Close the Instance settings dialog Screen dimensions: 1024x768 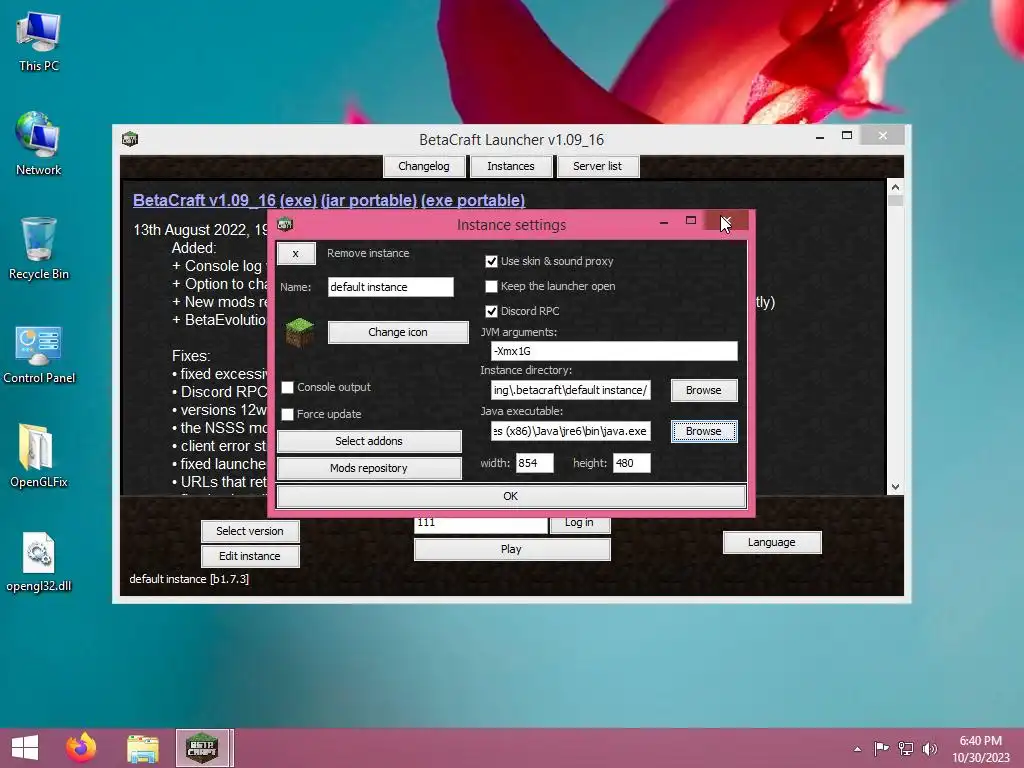point(726,221)
